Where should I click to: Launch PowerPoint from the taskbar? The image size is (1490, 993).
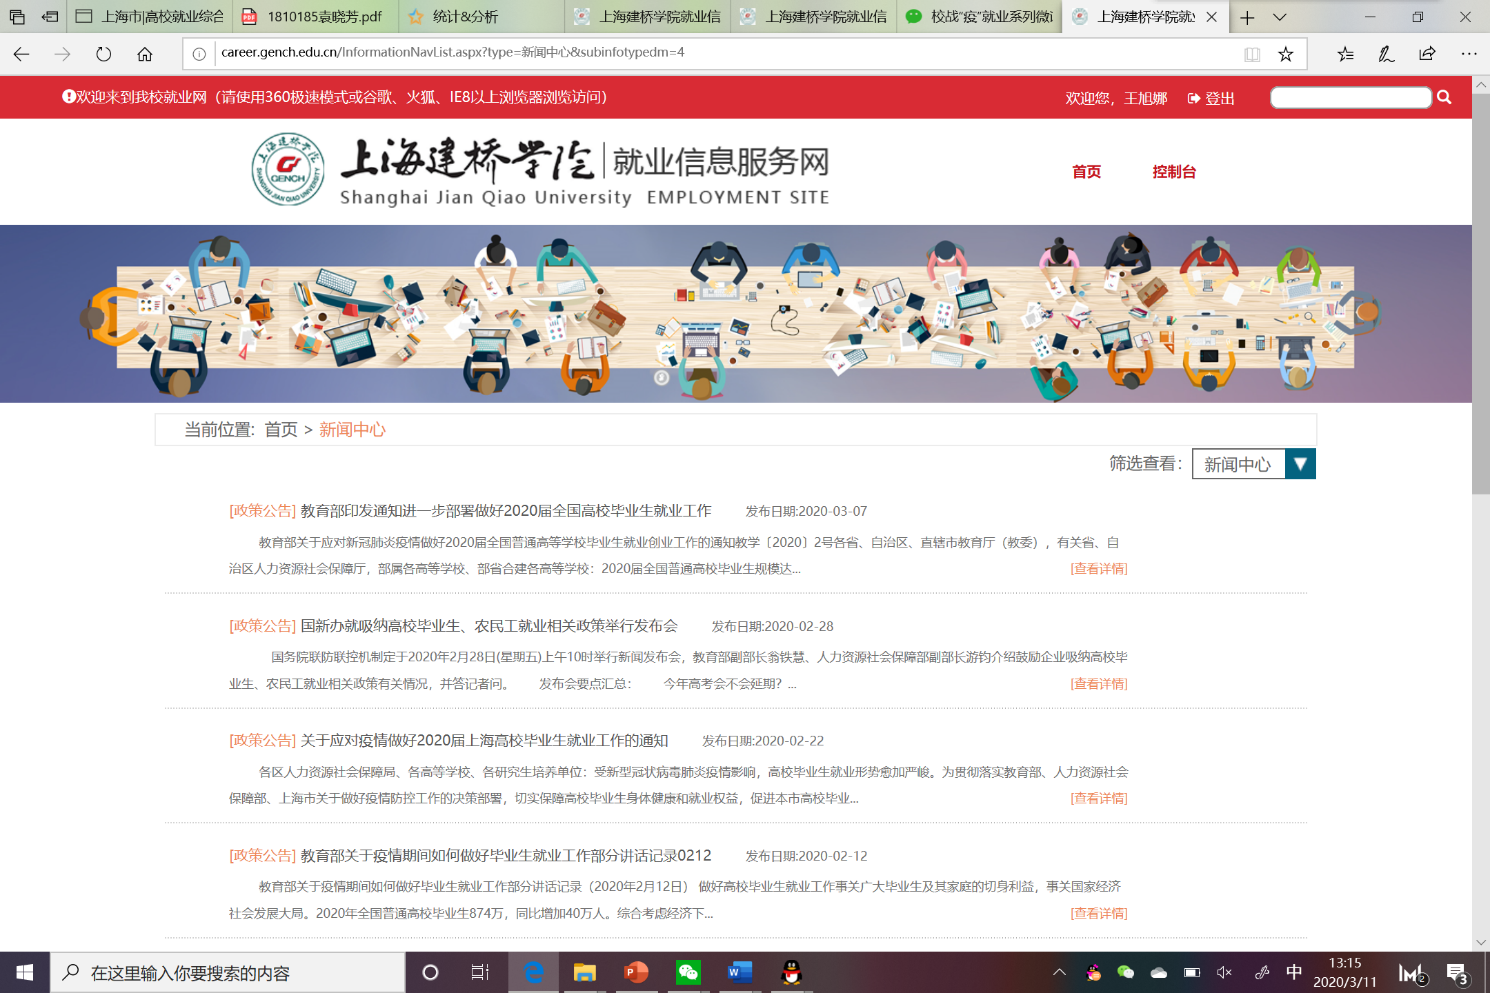(636, 972)
